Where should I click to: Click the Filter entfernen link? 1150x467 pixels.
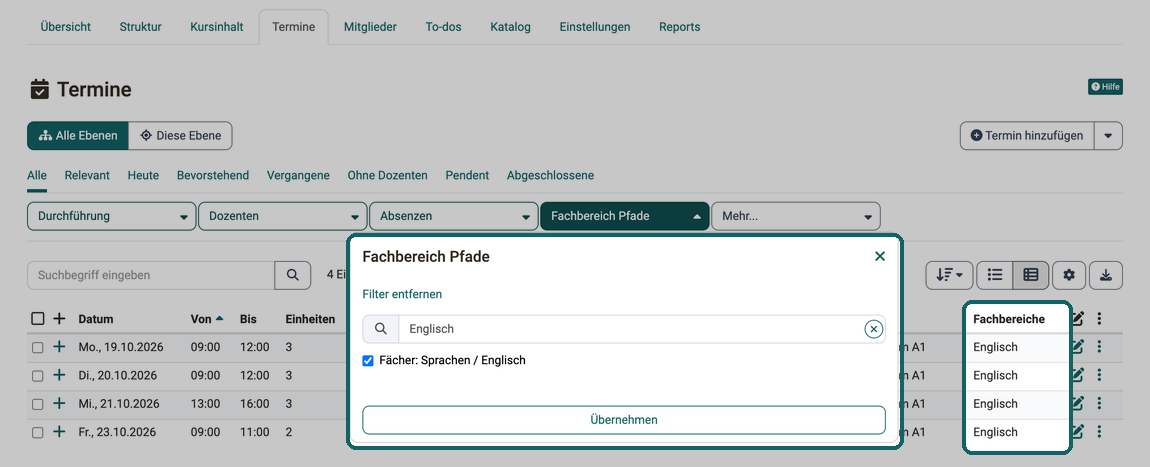[x=402, y=294]
